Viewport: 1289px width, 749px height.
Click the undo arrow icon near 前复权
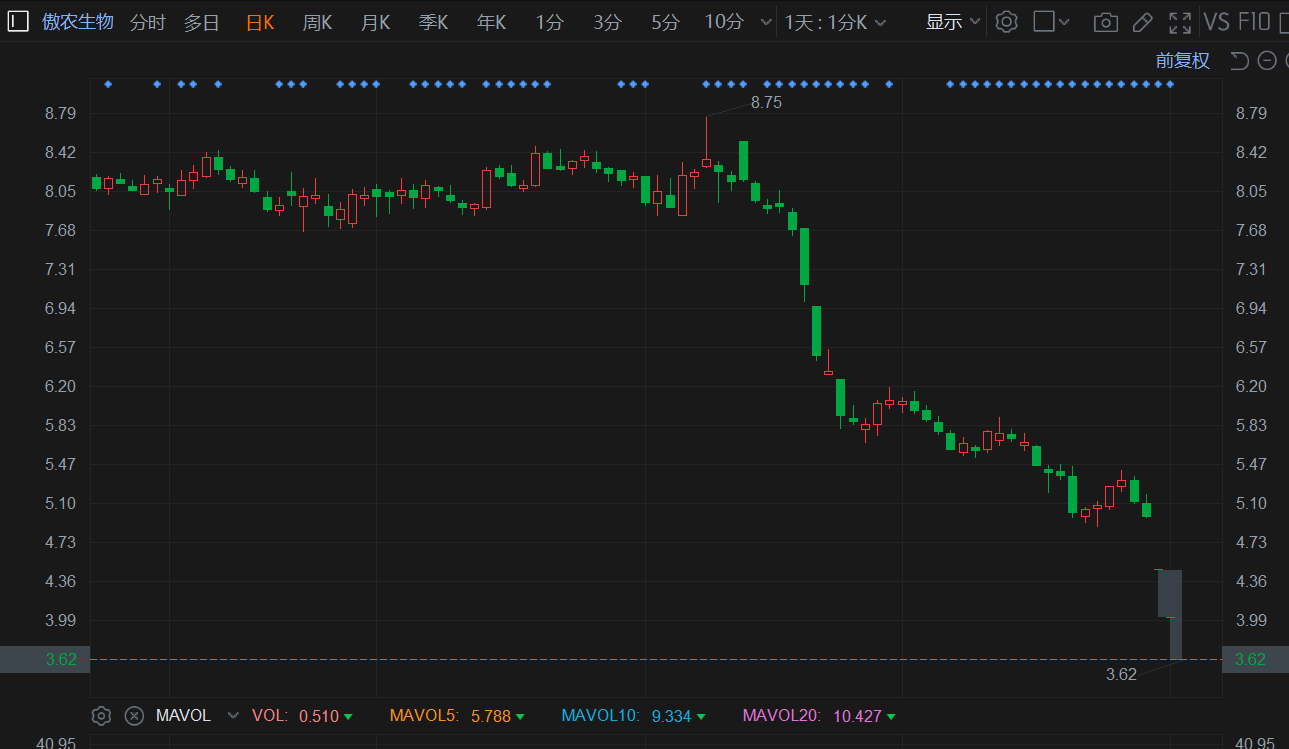[1239, 61]
